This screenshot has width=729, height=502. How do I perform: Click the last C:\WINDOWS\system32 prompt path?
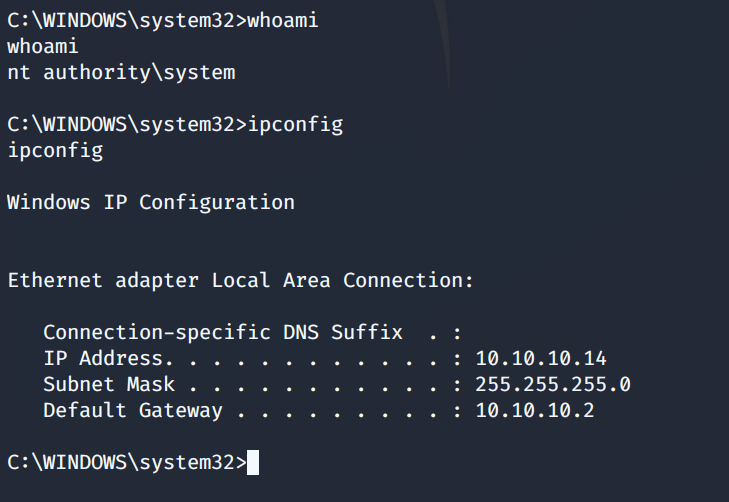click(x=120, y=462)
